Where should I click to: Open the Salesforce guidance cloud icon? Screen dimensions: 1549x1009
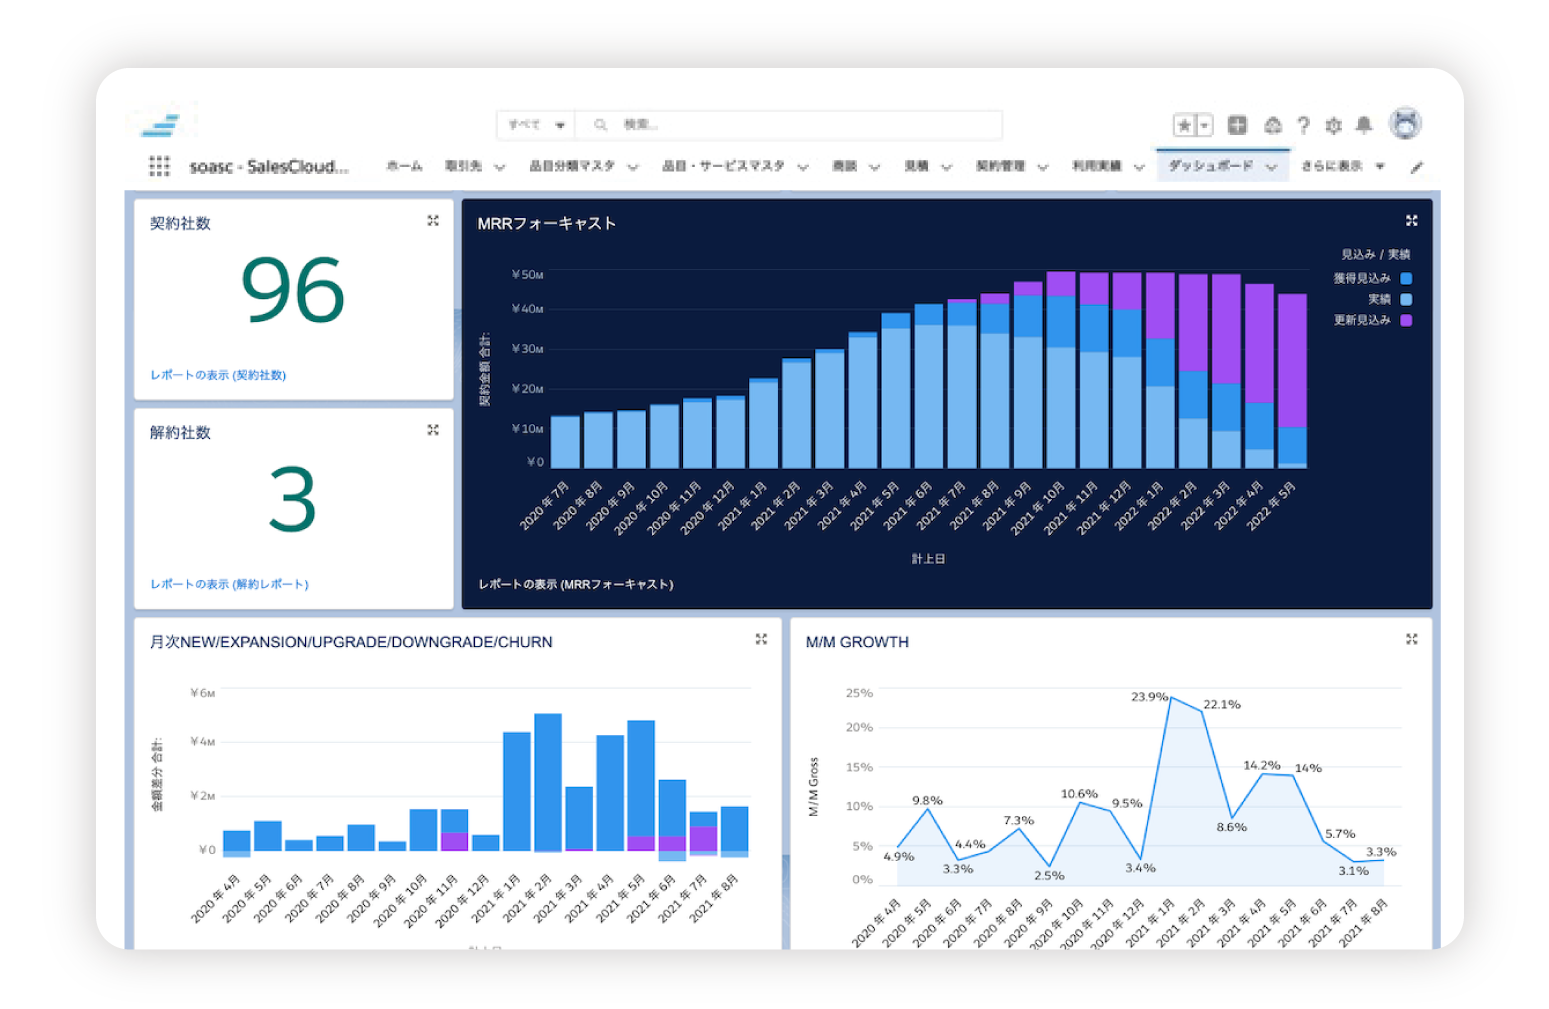pos(1272,125)
